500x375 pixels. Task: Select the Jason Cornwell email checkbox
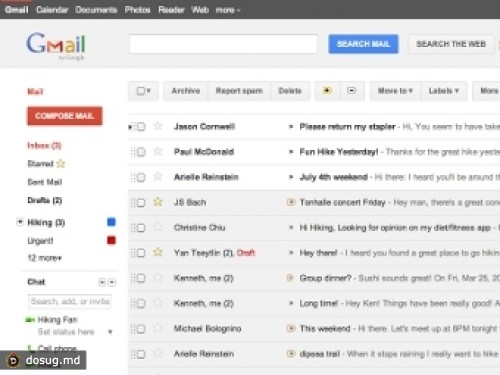(141, 127)
